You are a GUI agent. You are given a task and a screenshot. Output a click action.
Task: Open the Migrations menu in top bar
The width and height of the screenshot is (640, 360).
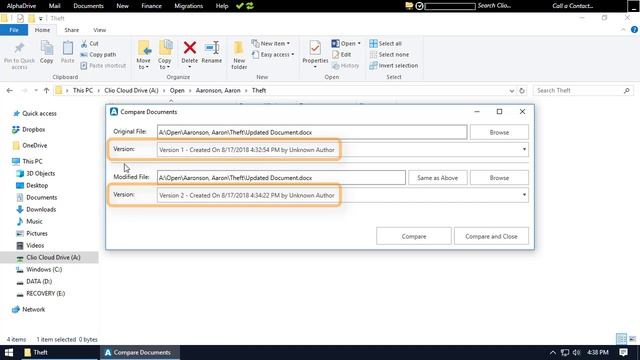coord(189,6)
